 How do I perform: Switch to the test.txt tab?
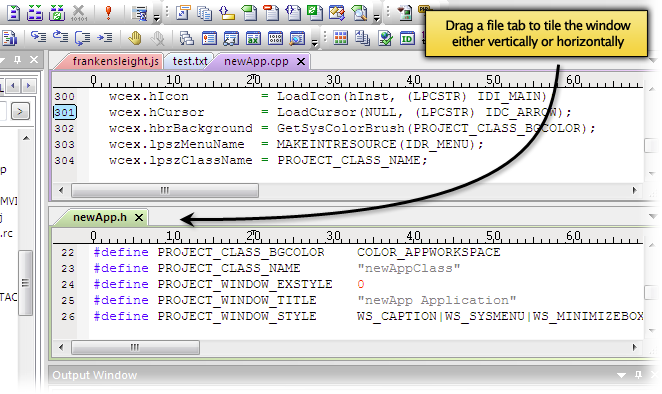click(190, 62)
